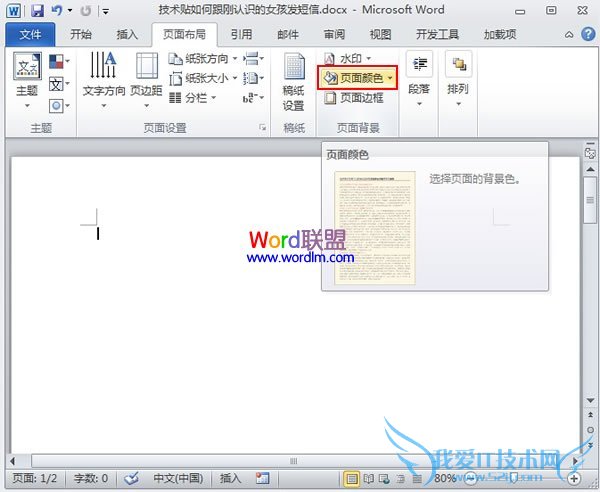
Task: Open the theme colors dropdown icon
Action: 59,61
